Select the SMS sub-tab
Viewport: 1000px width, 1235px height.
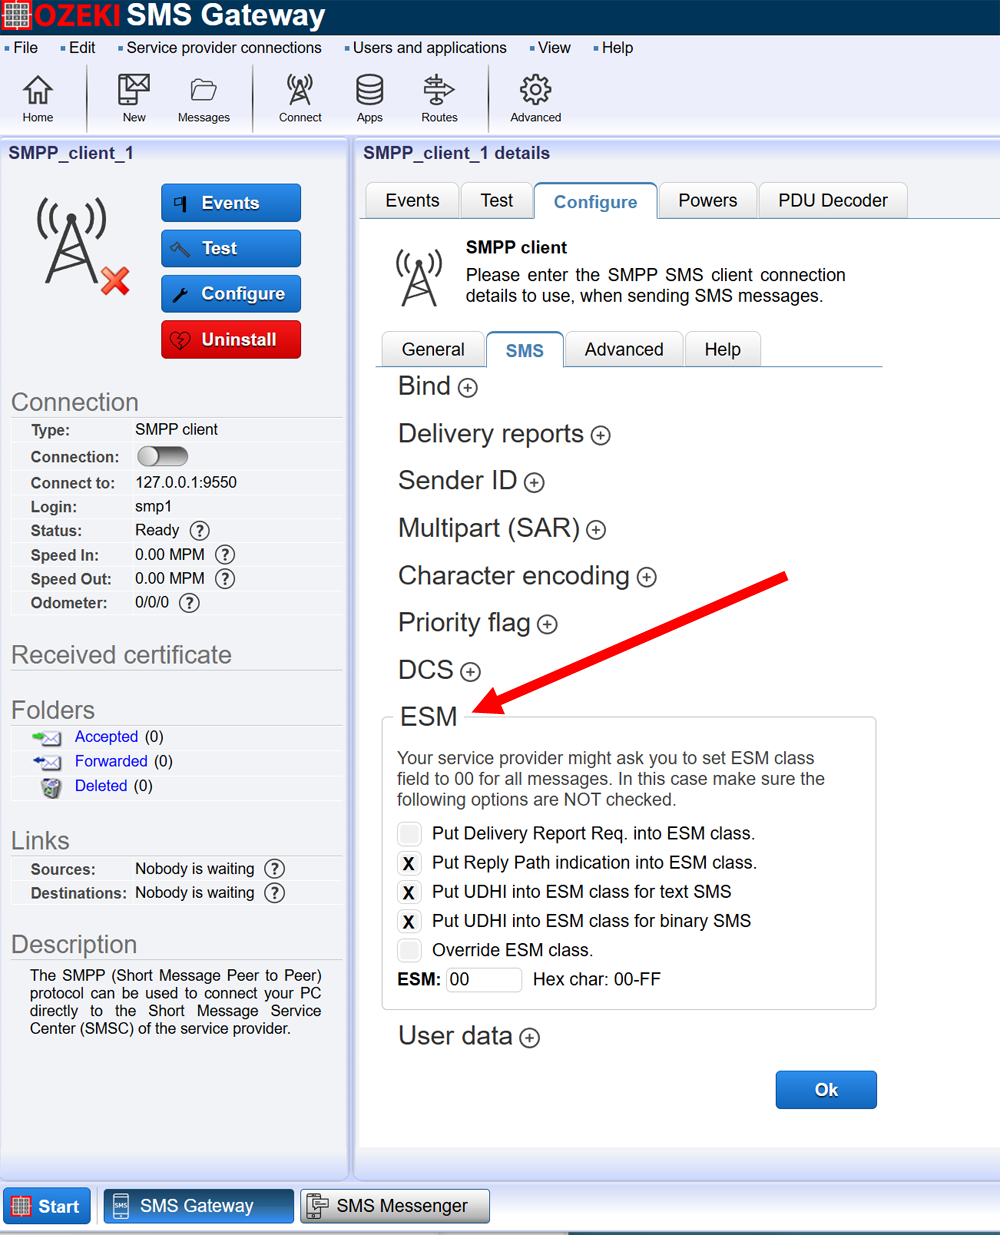(x=525, y=350)
